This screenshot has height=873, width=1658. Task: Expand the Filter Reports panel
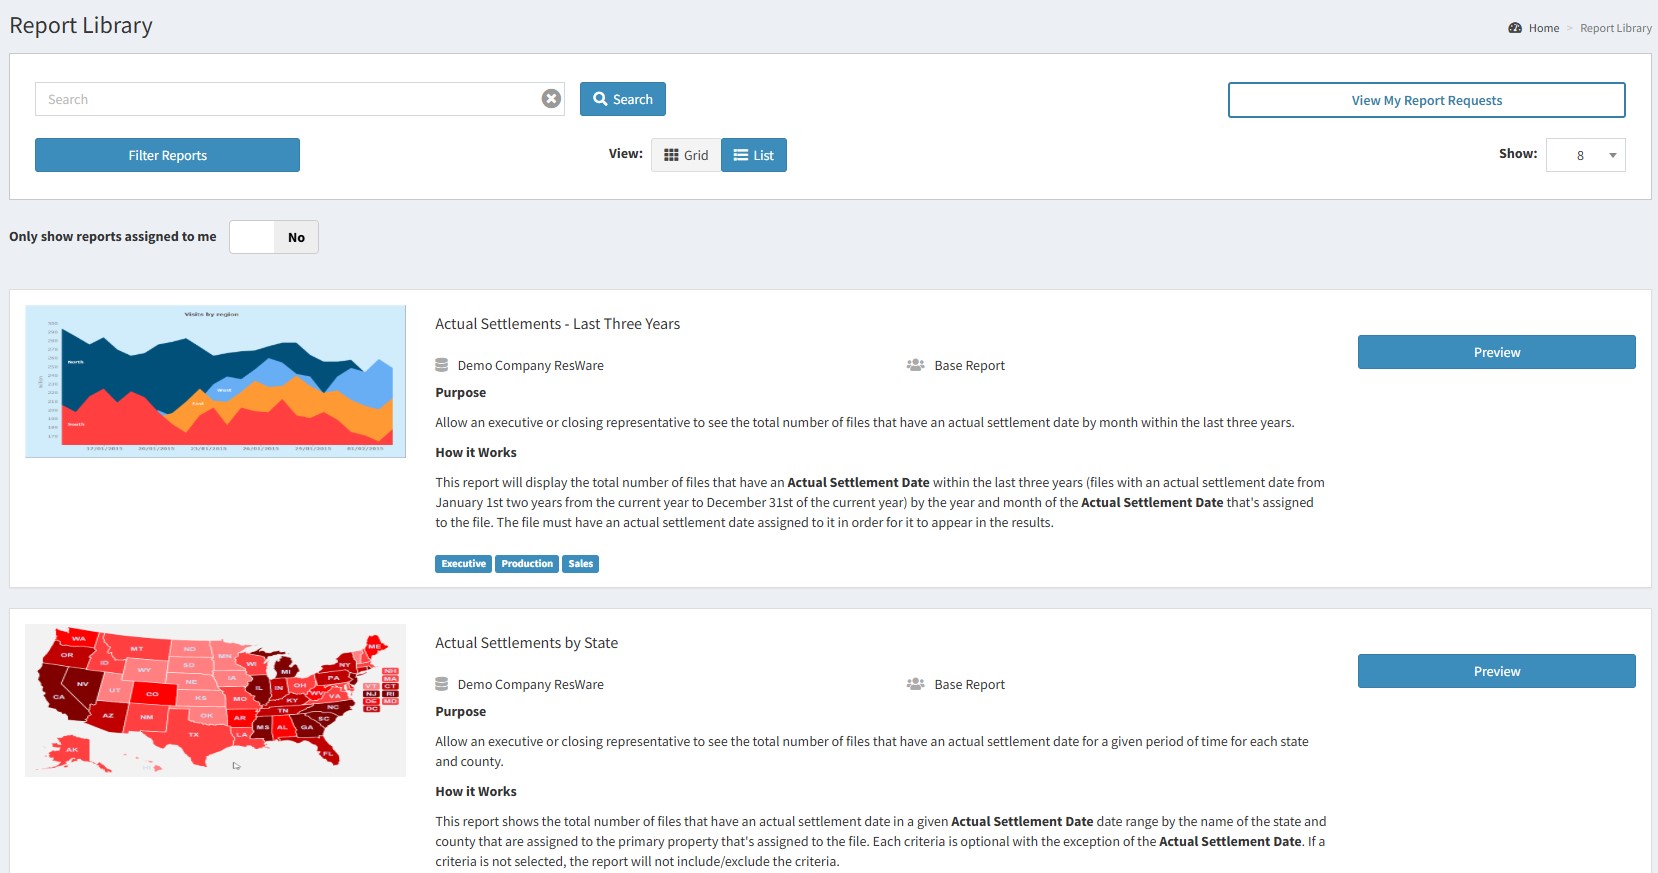[167, 155]
